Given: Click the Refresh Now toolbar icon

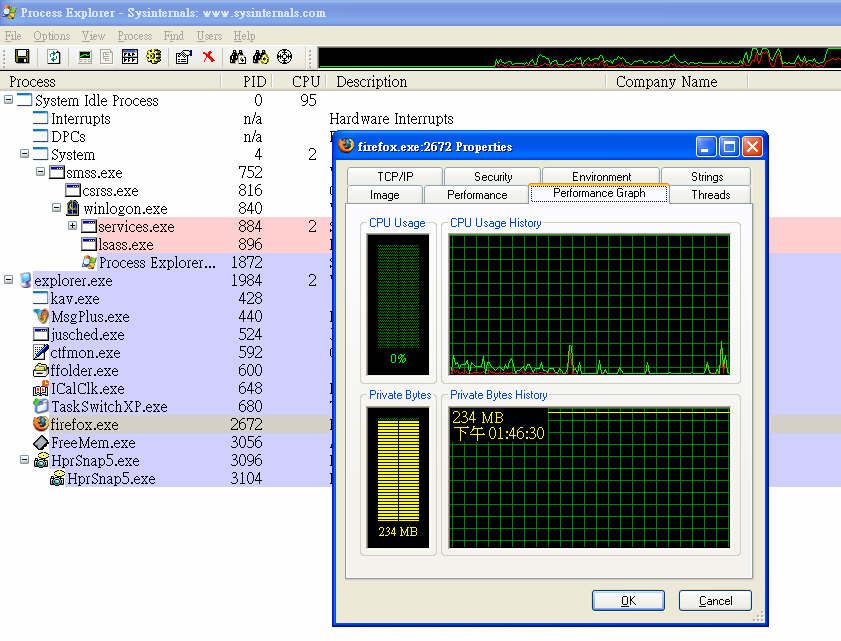Looking at the screenshot, I should pos(54,57).
